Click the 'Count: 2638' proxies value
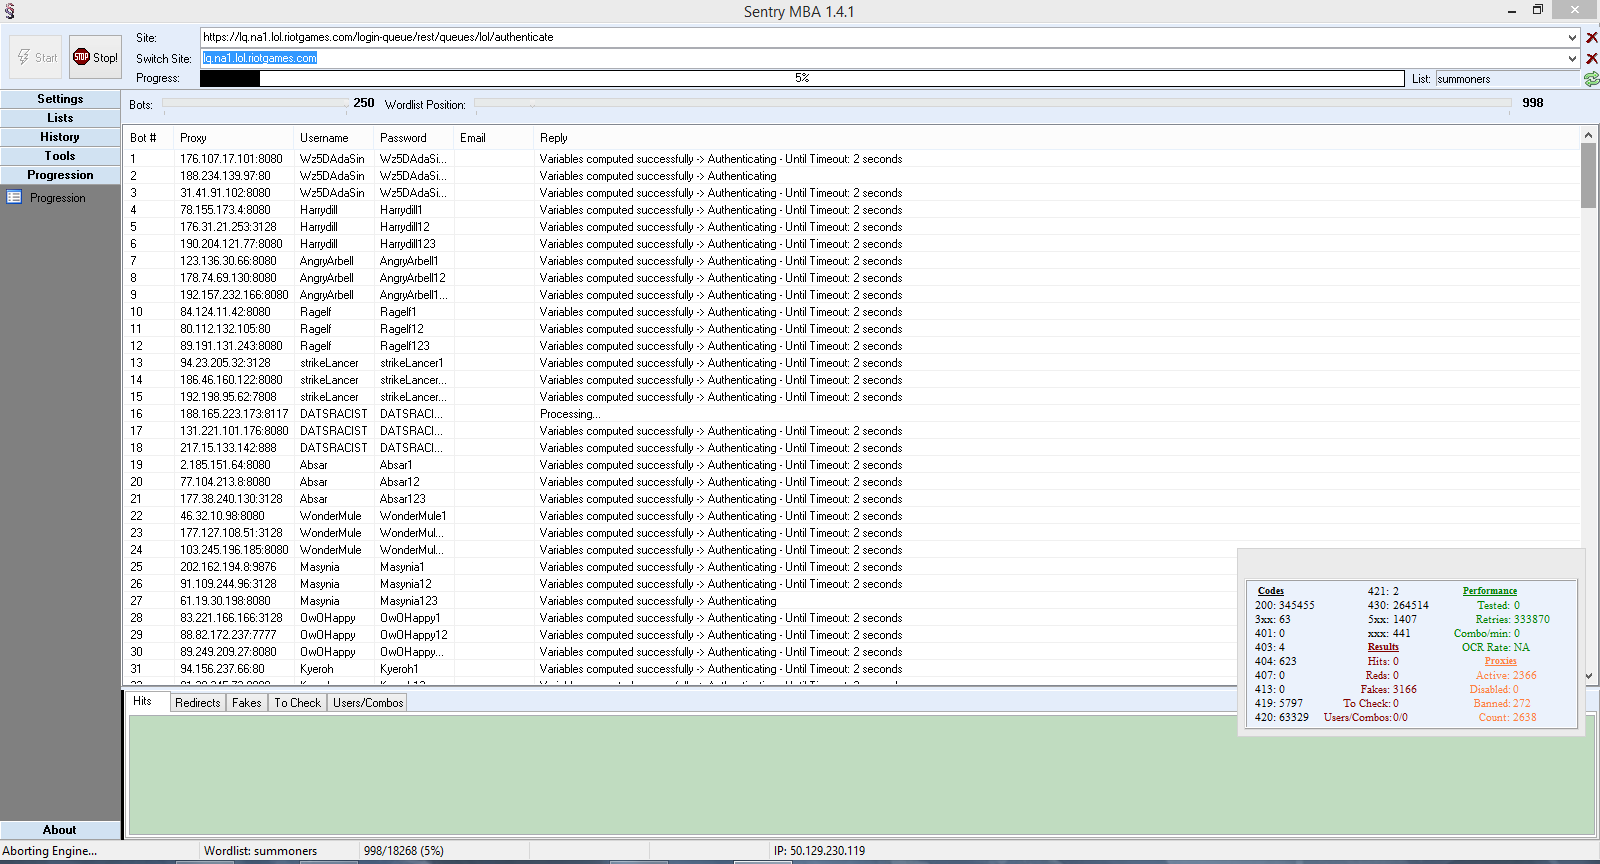 point(1507,717)
